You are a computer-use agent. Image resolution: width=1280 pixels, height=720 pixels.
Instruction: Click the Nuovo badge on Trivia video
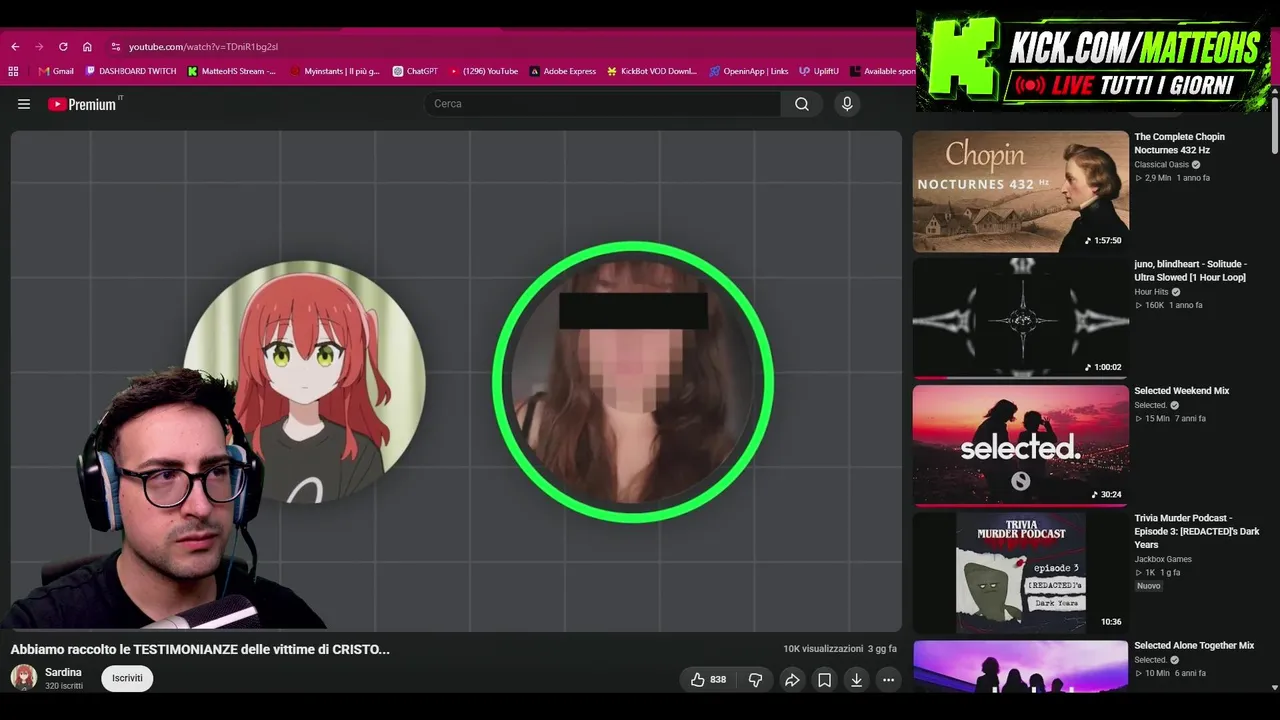pos(1149,586)
